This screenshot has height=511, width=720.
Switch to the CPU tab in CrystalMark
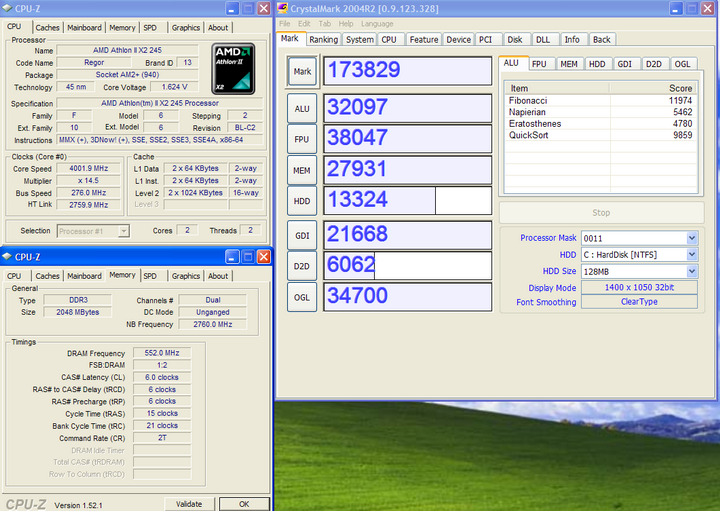click(389, 39)
